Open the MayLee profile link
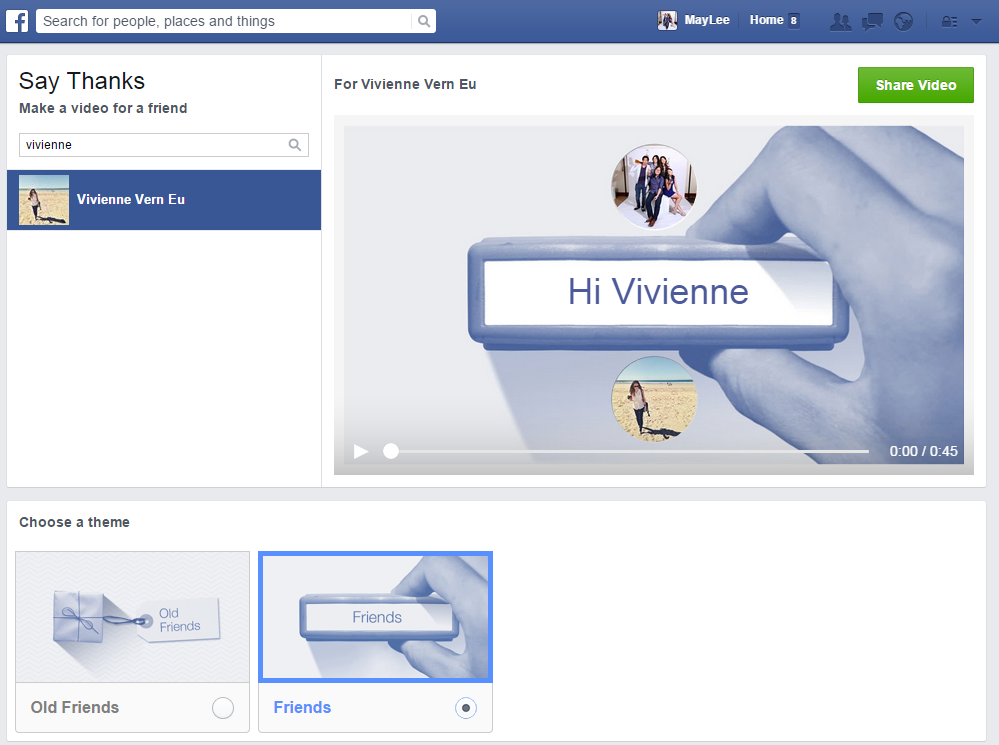 707,21
